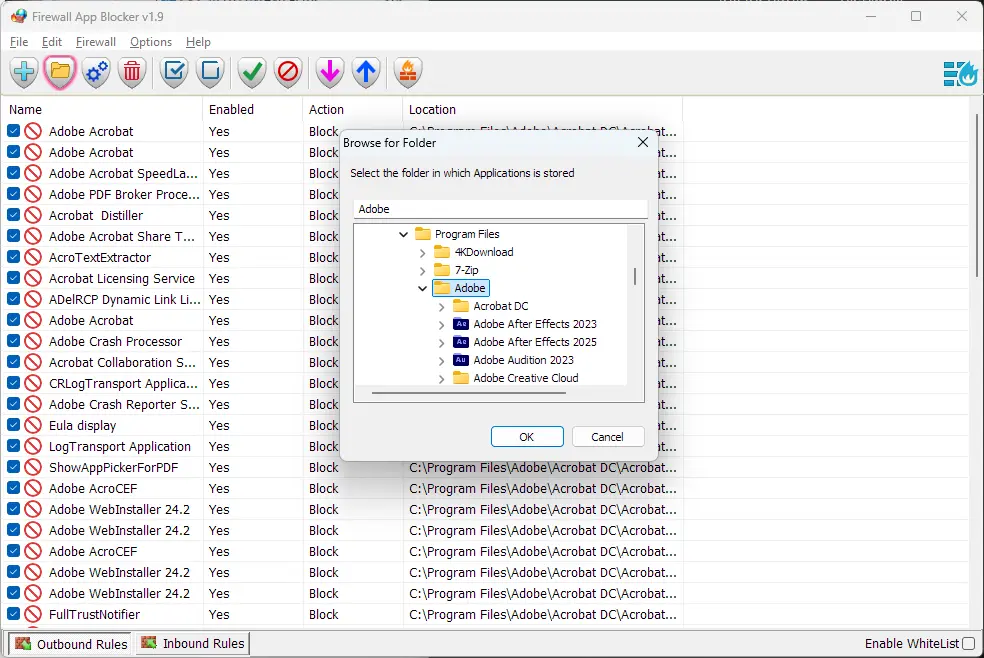Sort the list by the Enabled column header
Image resolution: width=984 pixels, height=658 pixels.
point(253,109)
